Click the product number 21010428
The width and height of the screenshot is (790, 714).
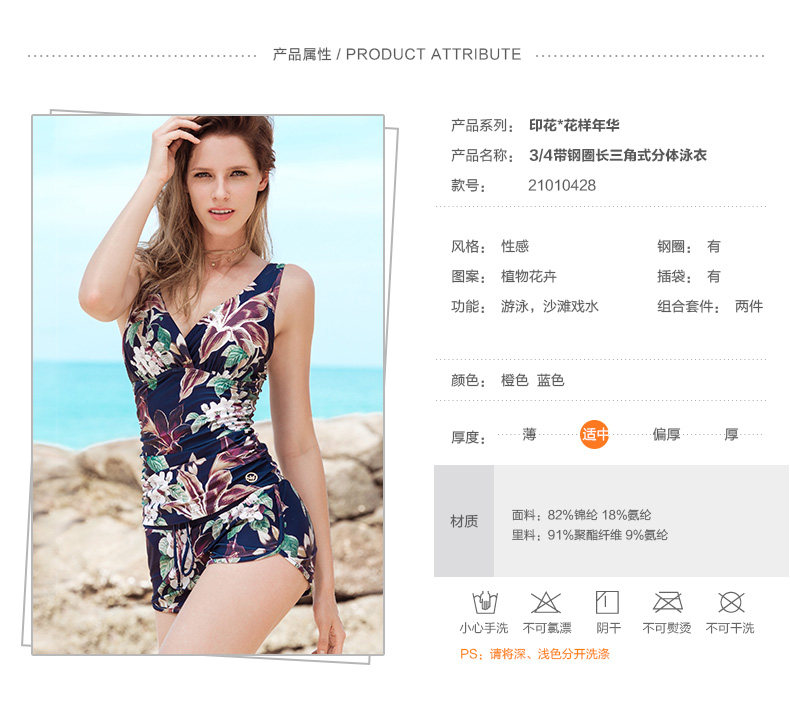(x=562, y=185)
